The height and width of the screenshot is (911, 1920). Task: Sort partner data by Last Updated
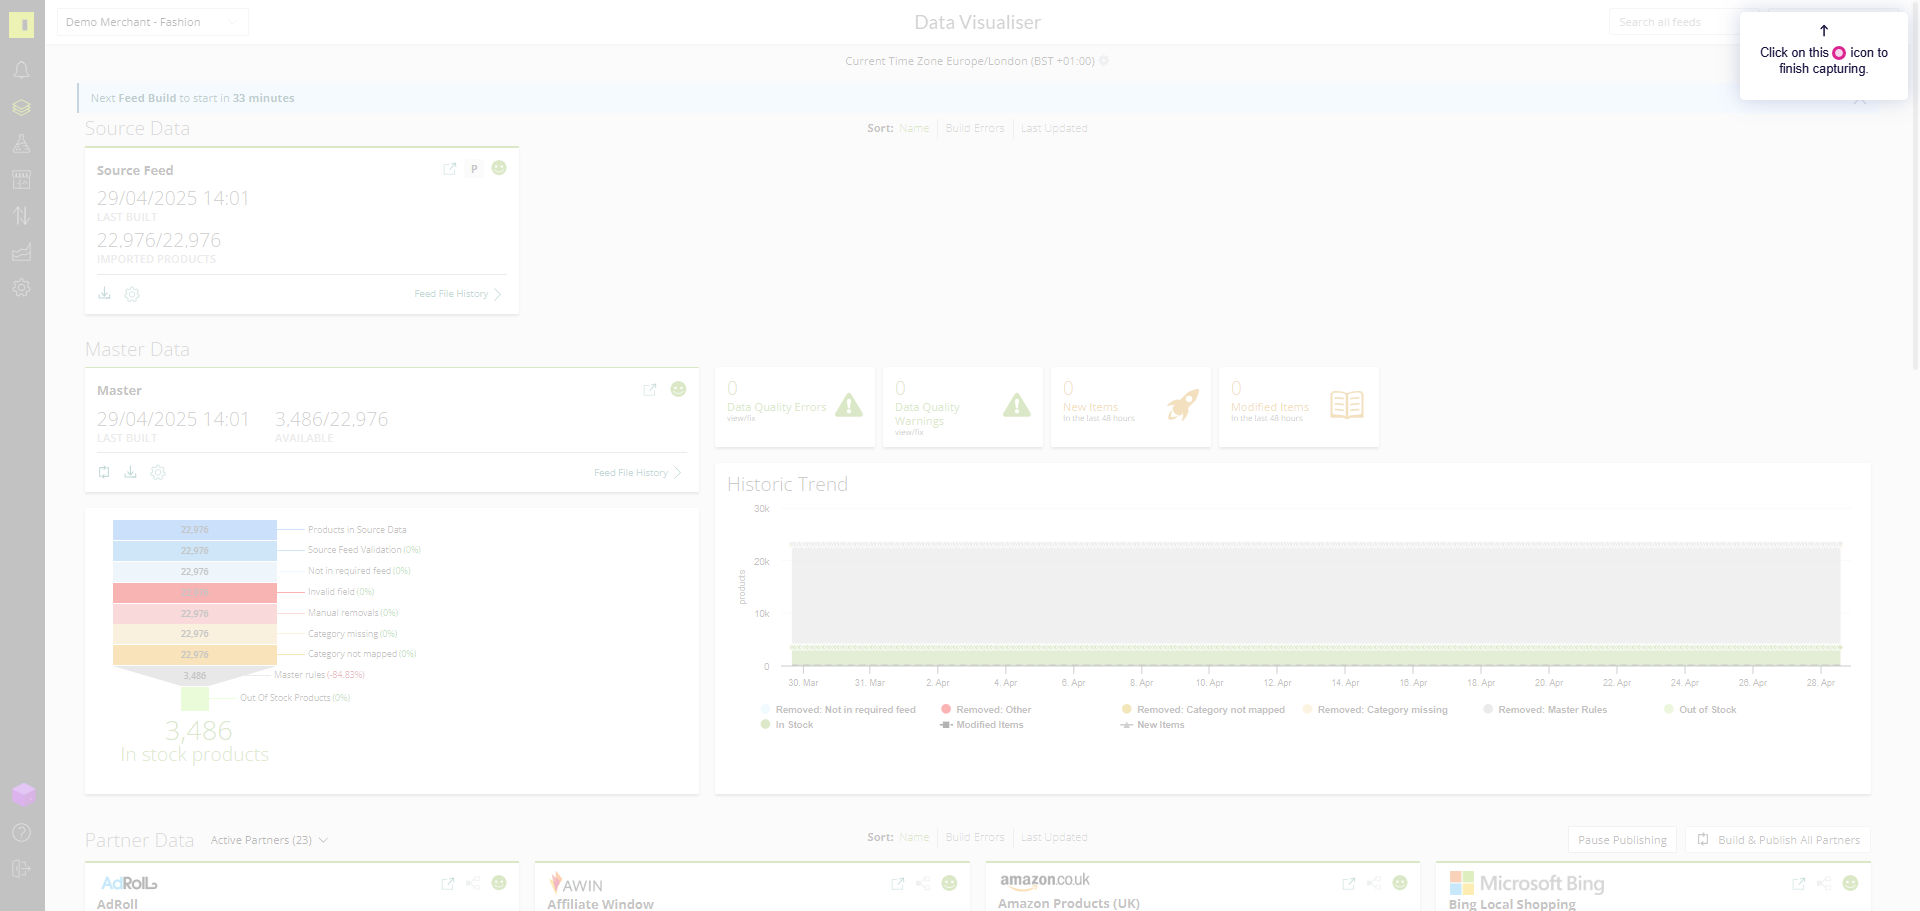pyautogui.click(x=1054, y=837)
